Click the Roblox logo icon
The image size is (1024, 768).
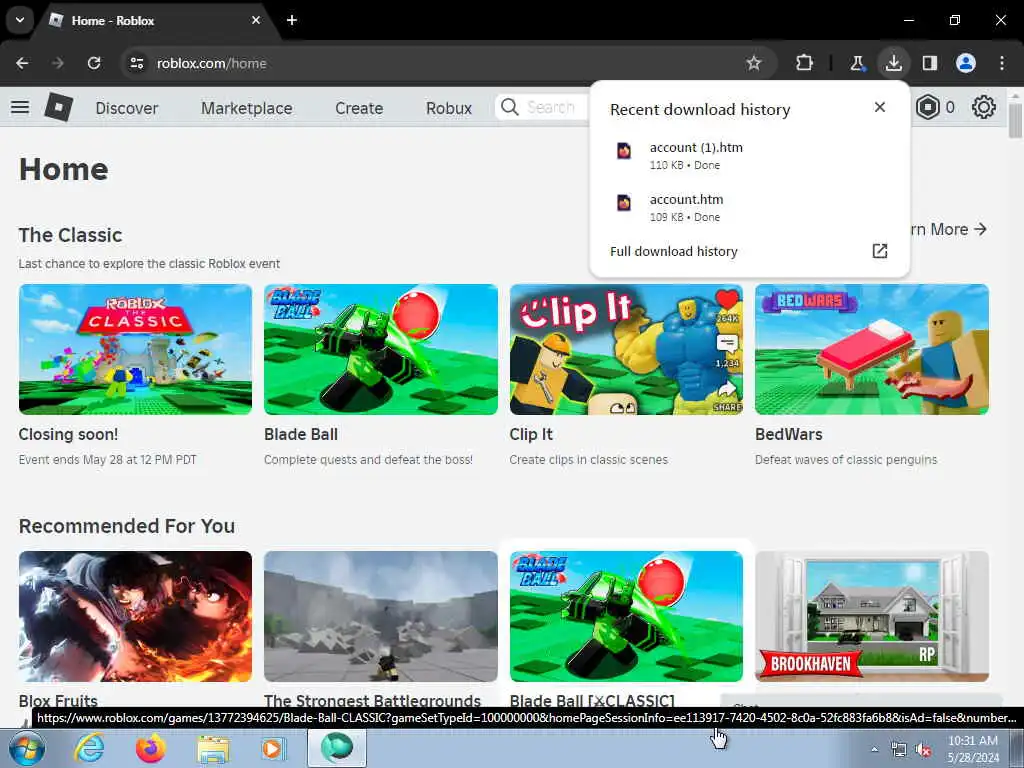point(59,107)
